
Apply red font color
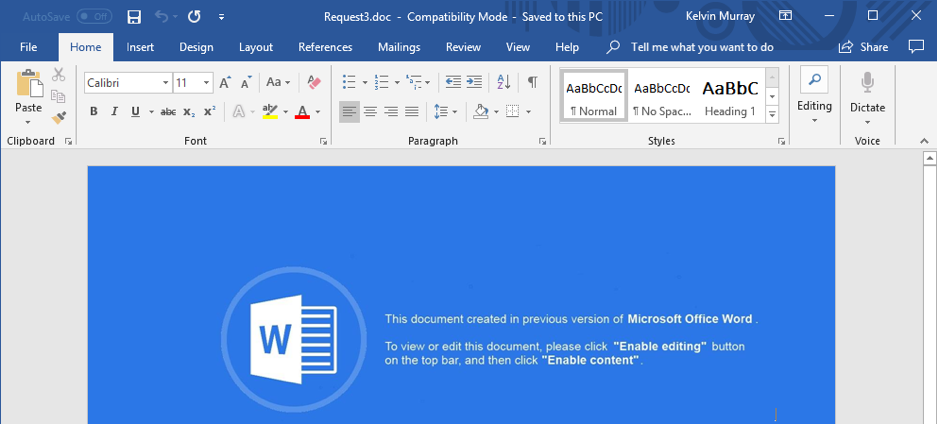tap(302, 112)
